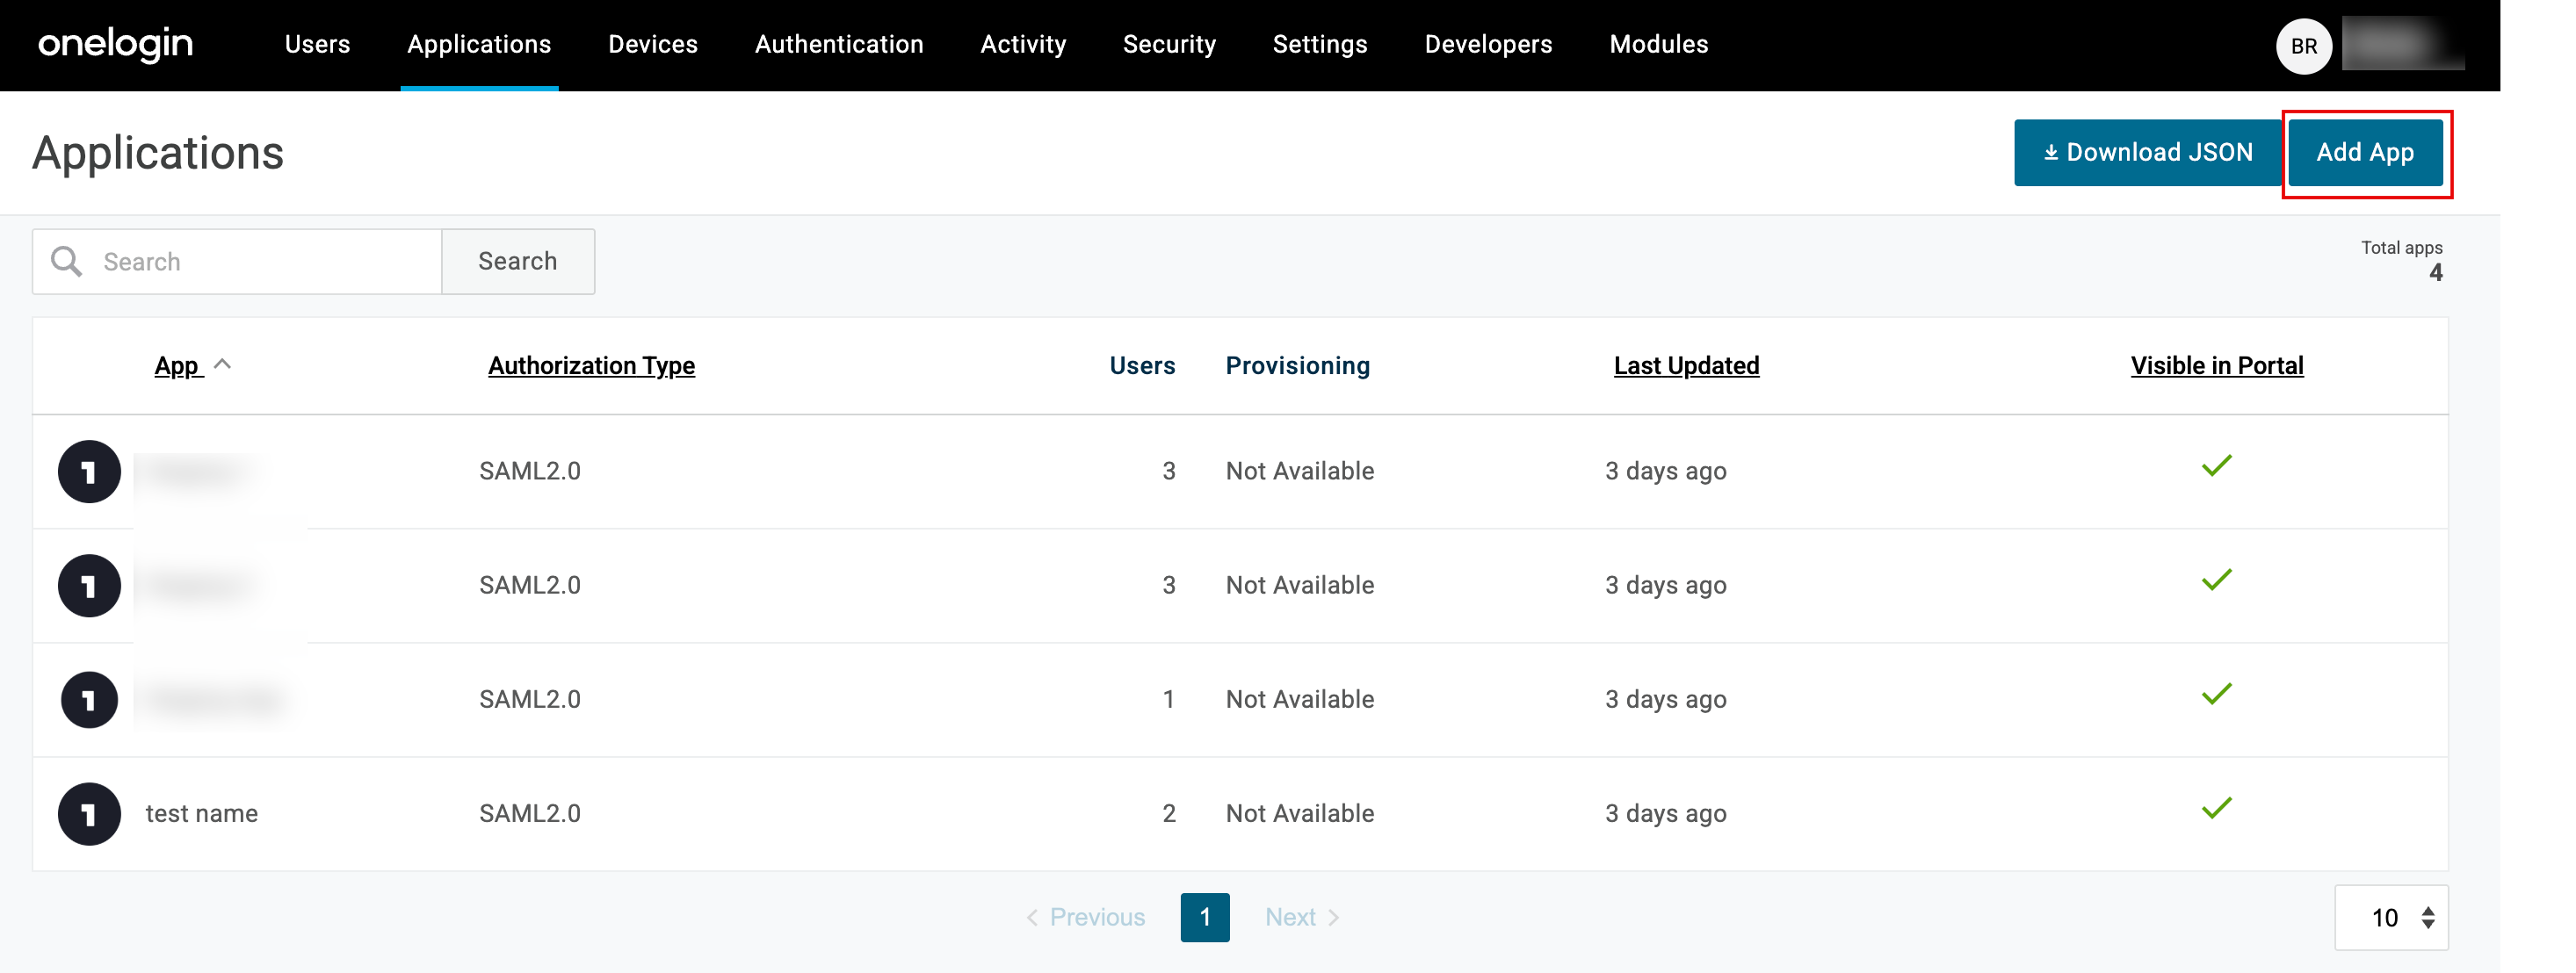Open the page size selector showing 10

[2391, 917]
